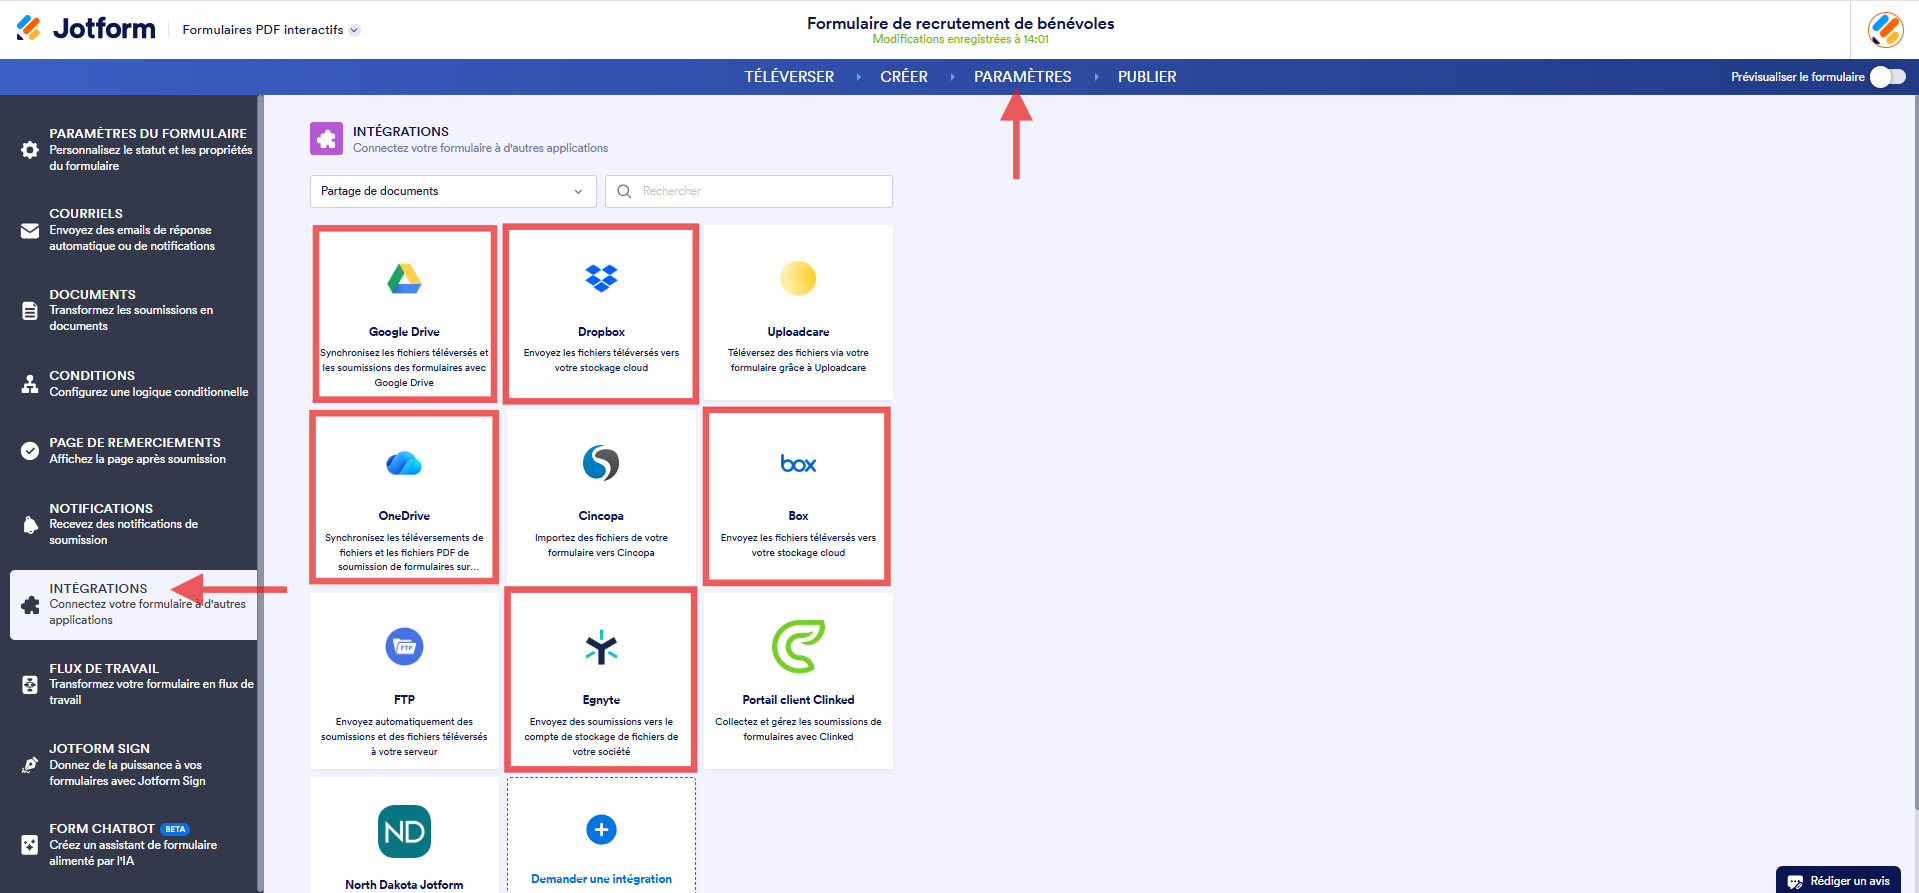1919x893 pixels.
Task: Click the Cincopa logo icon
Action: tap(601, 463)
